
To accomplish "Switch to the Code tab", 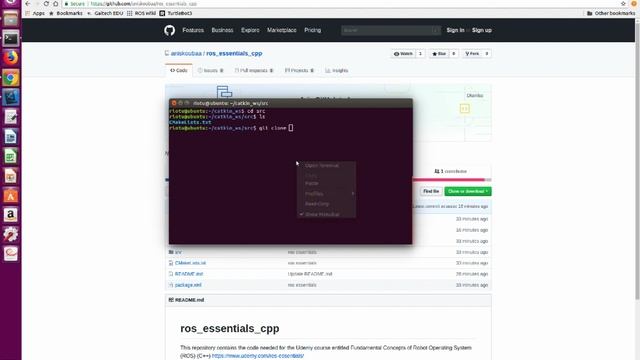I will 179,71.
